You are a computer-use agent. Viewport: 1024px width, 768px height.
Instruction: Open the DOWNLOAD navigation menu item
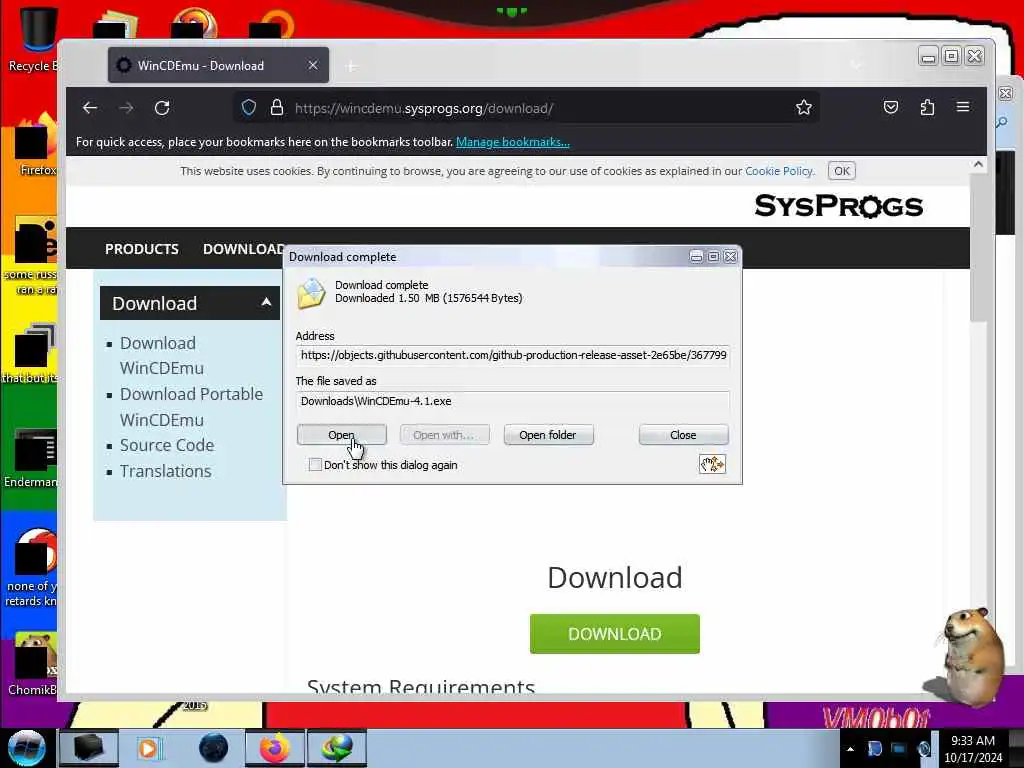click(x=243, y=249)
